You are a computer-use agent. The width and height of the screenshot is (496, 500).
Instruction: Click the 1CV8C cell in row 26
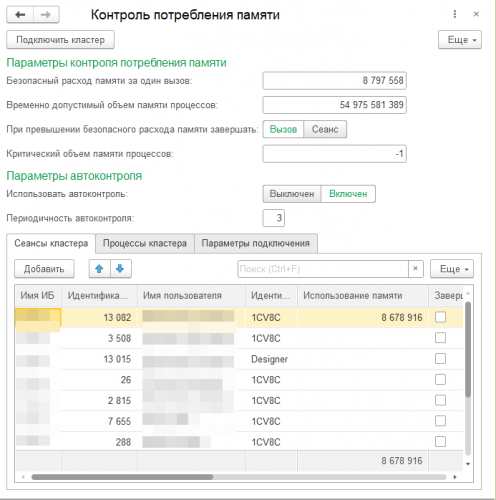271,380
